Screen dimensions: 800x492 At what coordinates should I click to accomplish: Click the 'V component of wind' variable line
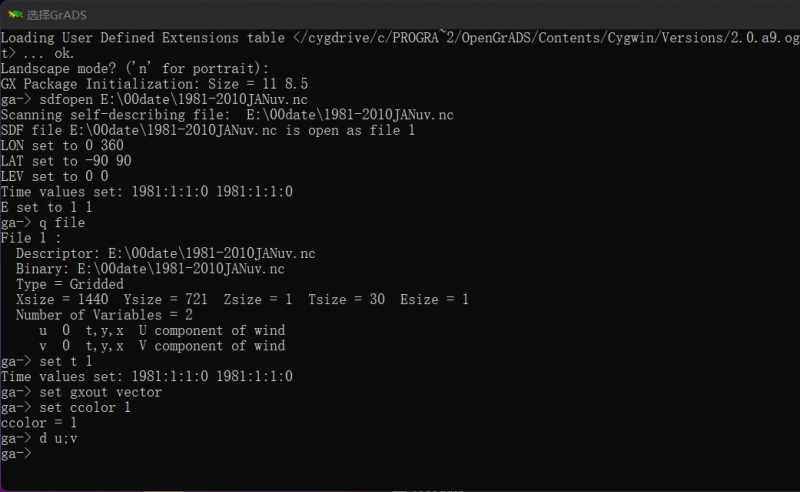(x=161, y=346)
